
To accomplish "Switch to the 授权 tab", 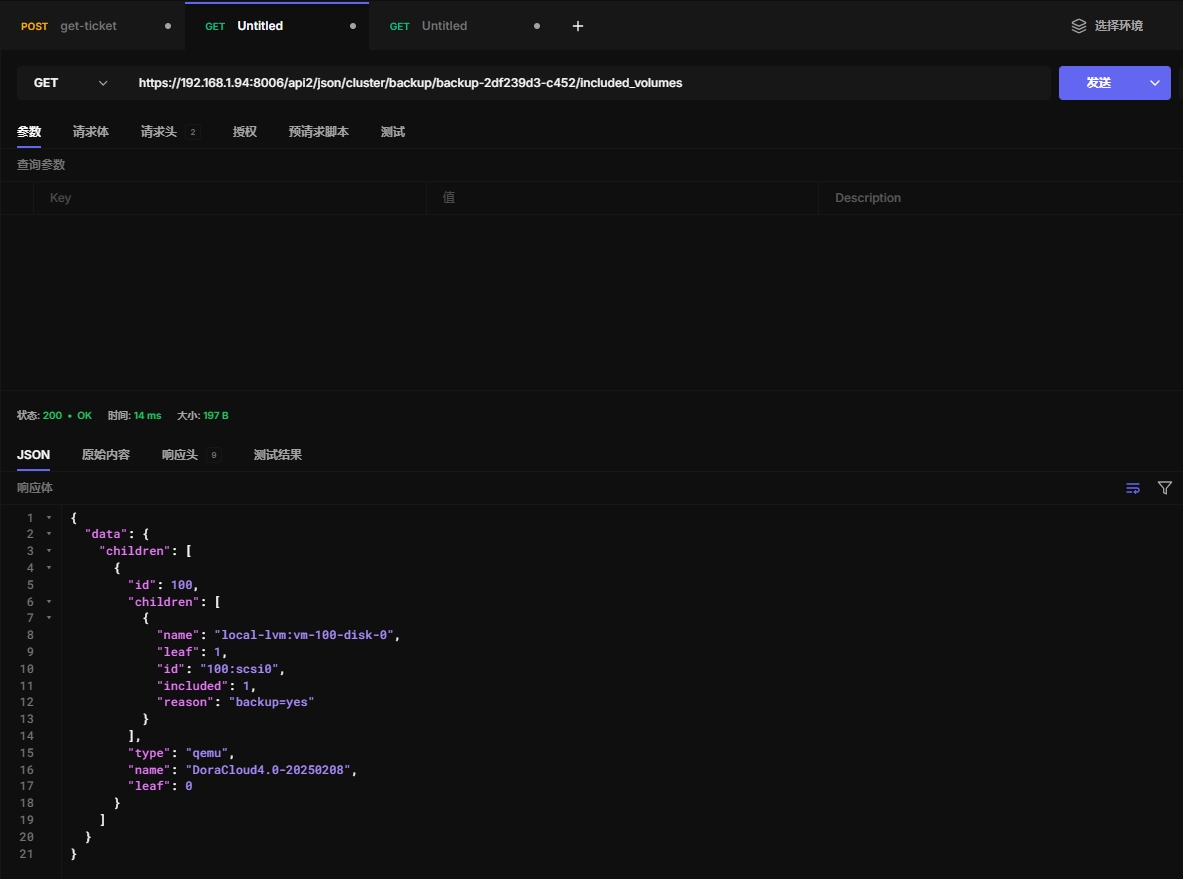I will coord(245,132).
